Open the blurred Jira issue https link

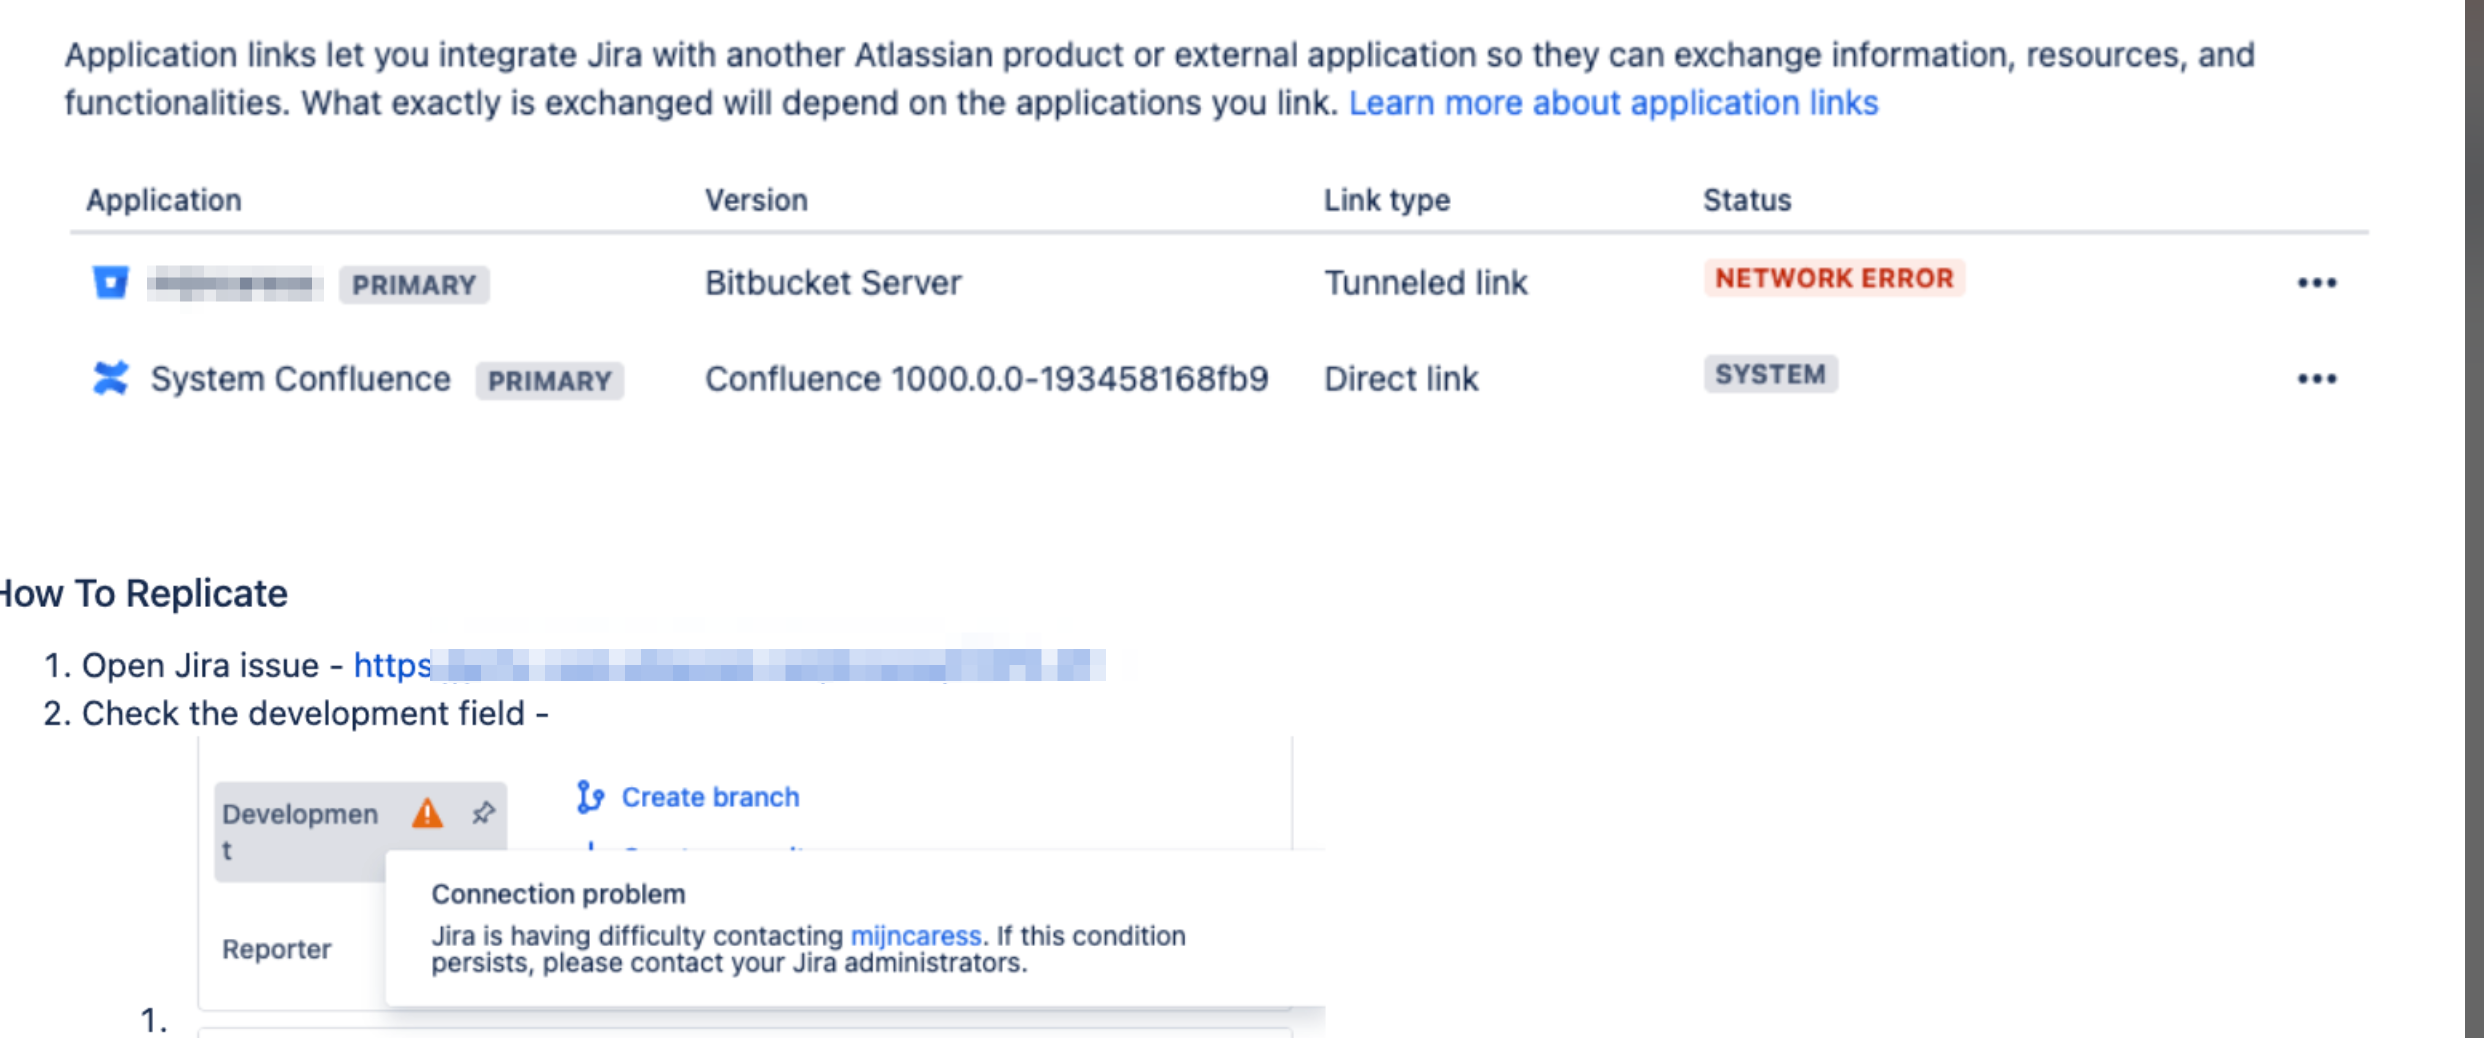point(729,665)
